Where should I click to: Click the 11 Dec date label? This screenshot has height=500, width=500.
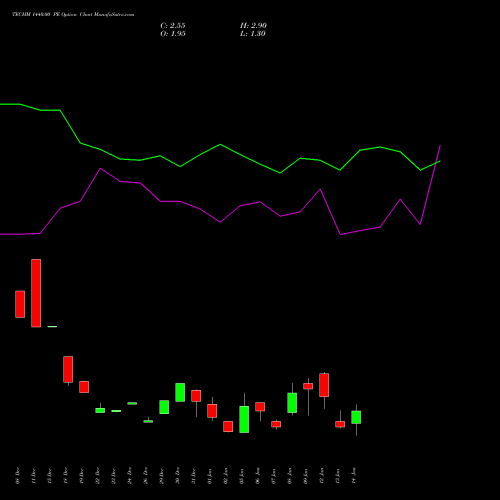(x=33, y=476)
